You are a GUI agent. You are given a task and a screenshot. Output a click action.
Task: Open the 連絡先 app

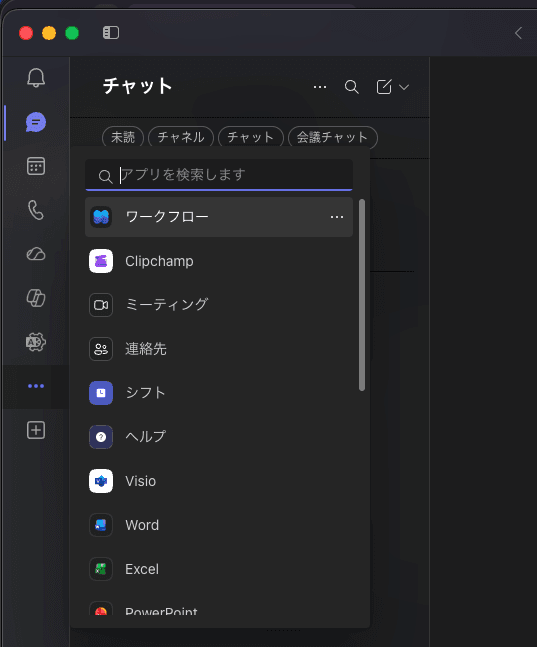219,349
